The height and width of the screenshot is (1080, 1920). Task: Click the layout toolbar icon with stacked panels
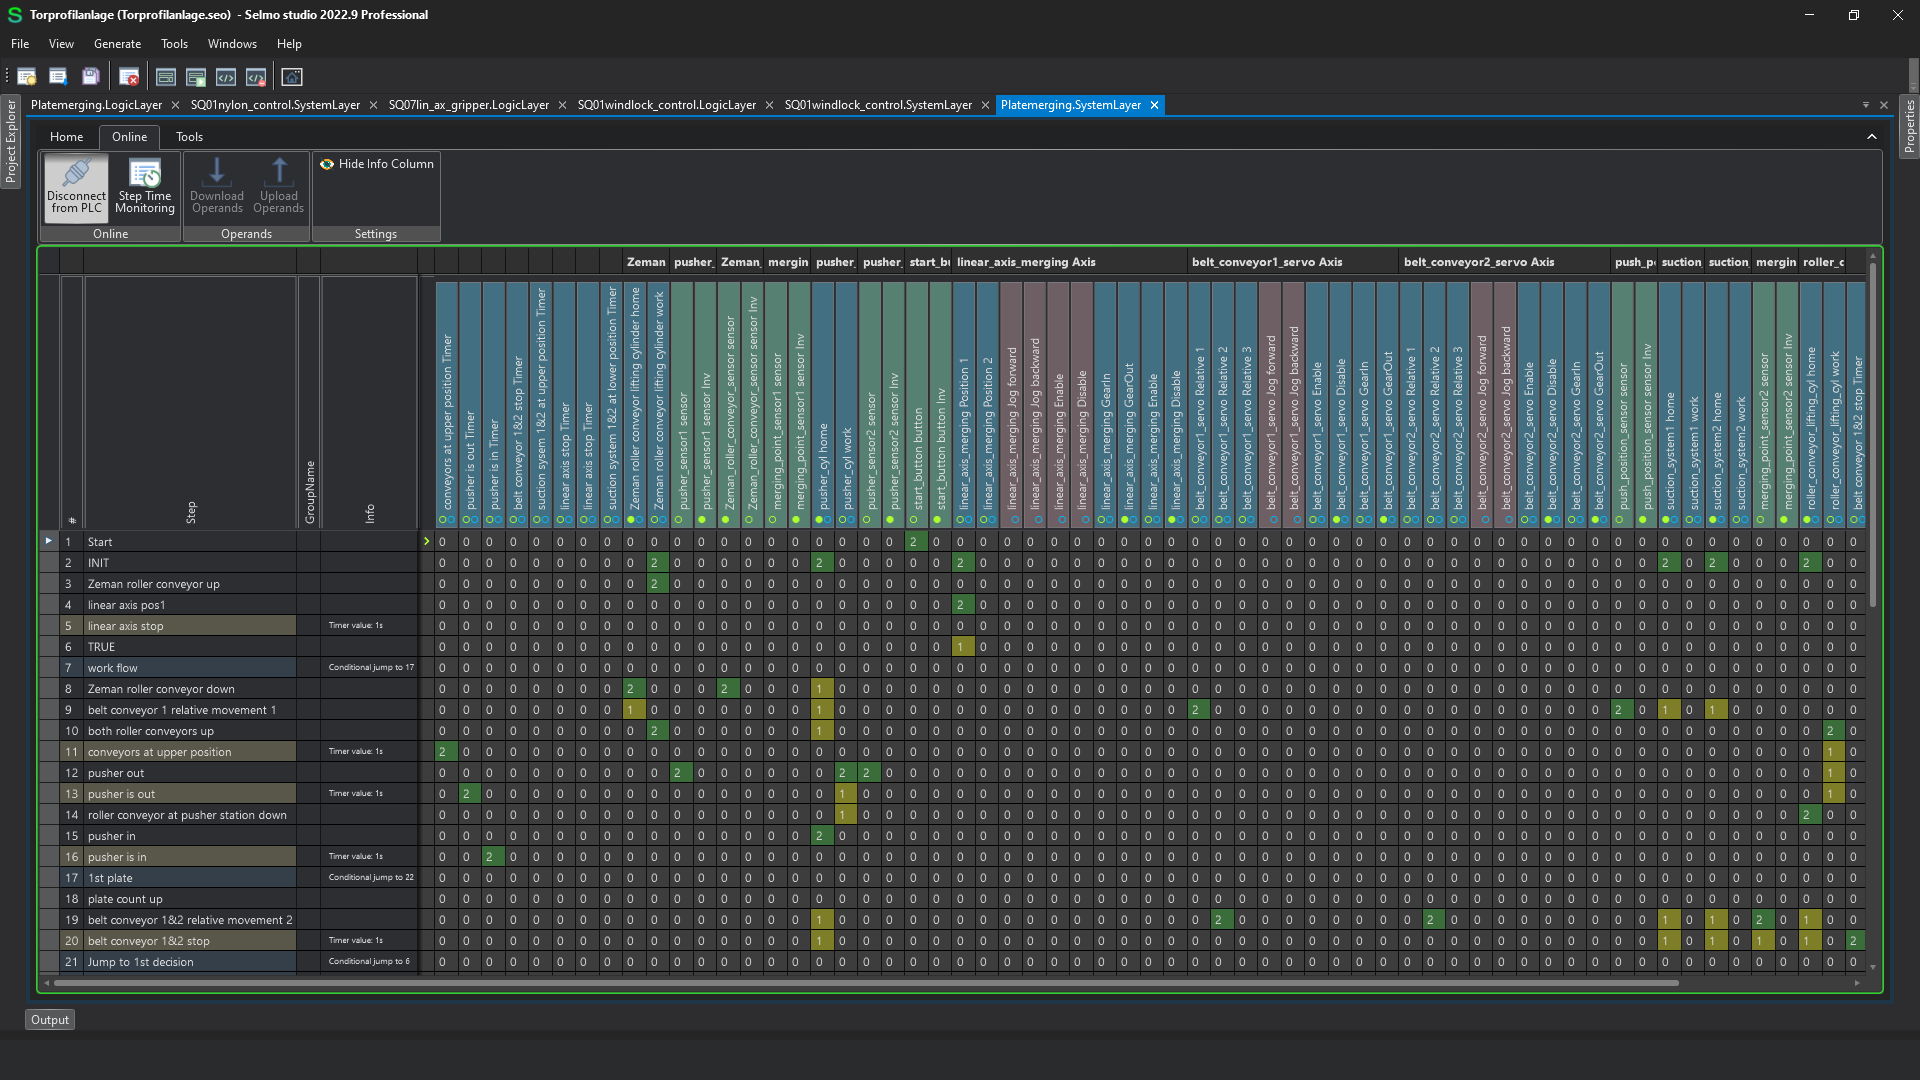[x=166, y=77]
